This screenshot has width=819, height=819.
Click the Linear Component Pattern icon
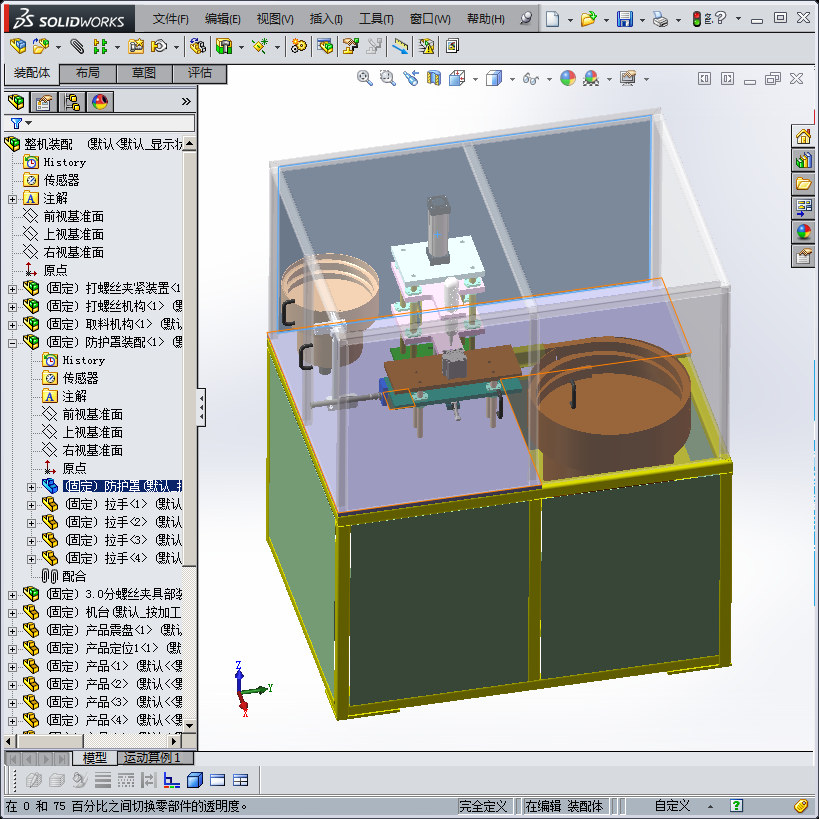[x=99, y=46]
